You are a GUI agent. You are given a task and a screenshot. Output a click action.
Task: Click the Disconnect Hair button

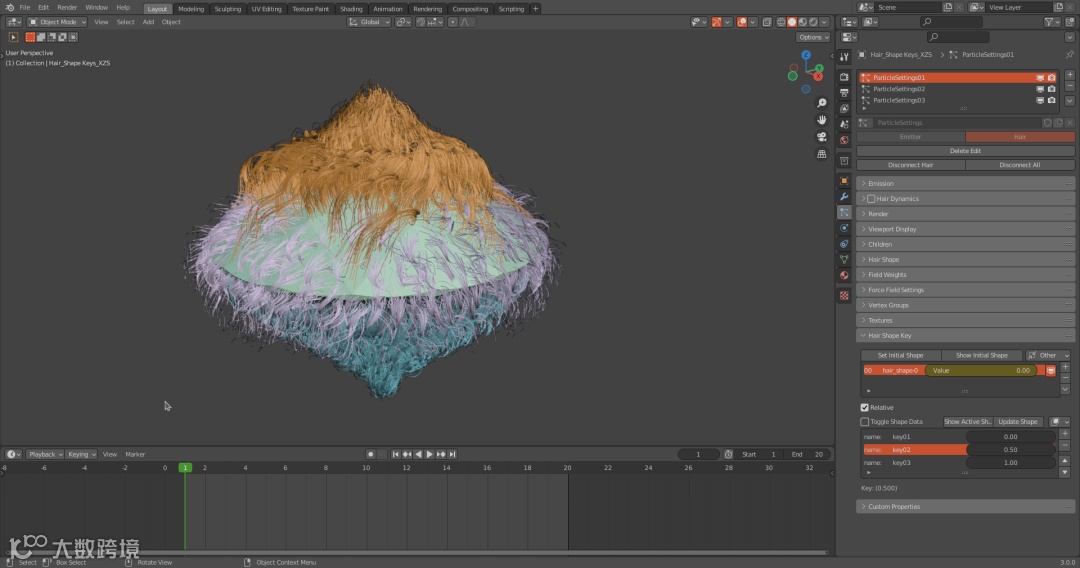tap(910, 165)
